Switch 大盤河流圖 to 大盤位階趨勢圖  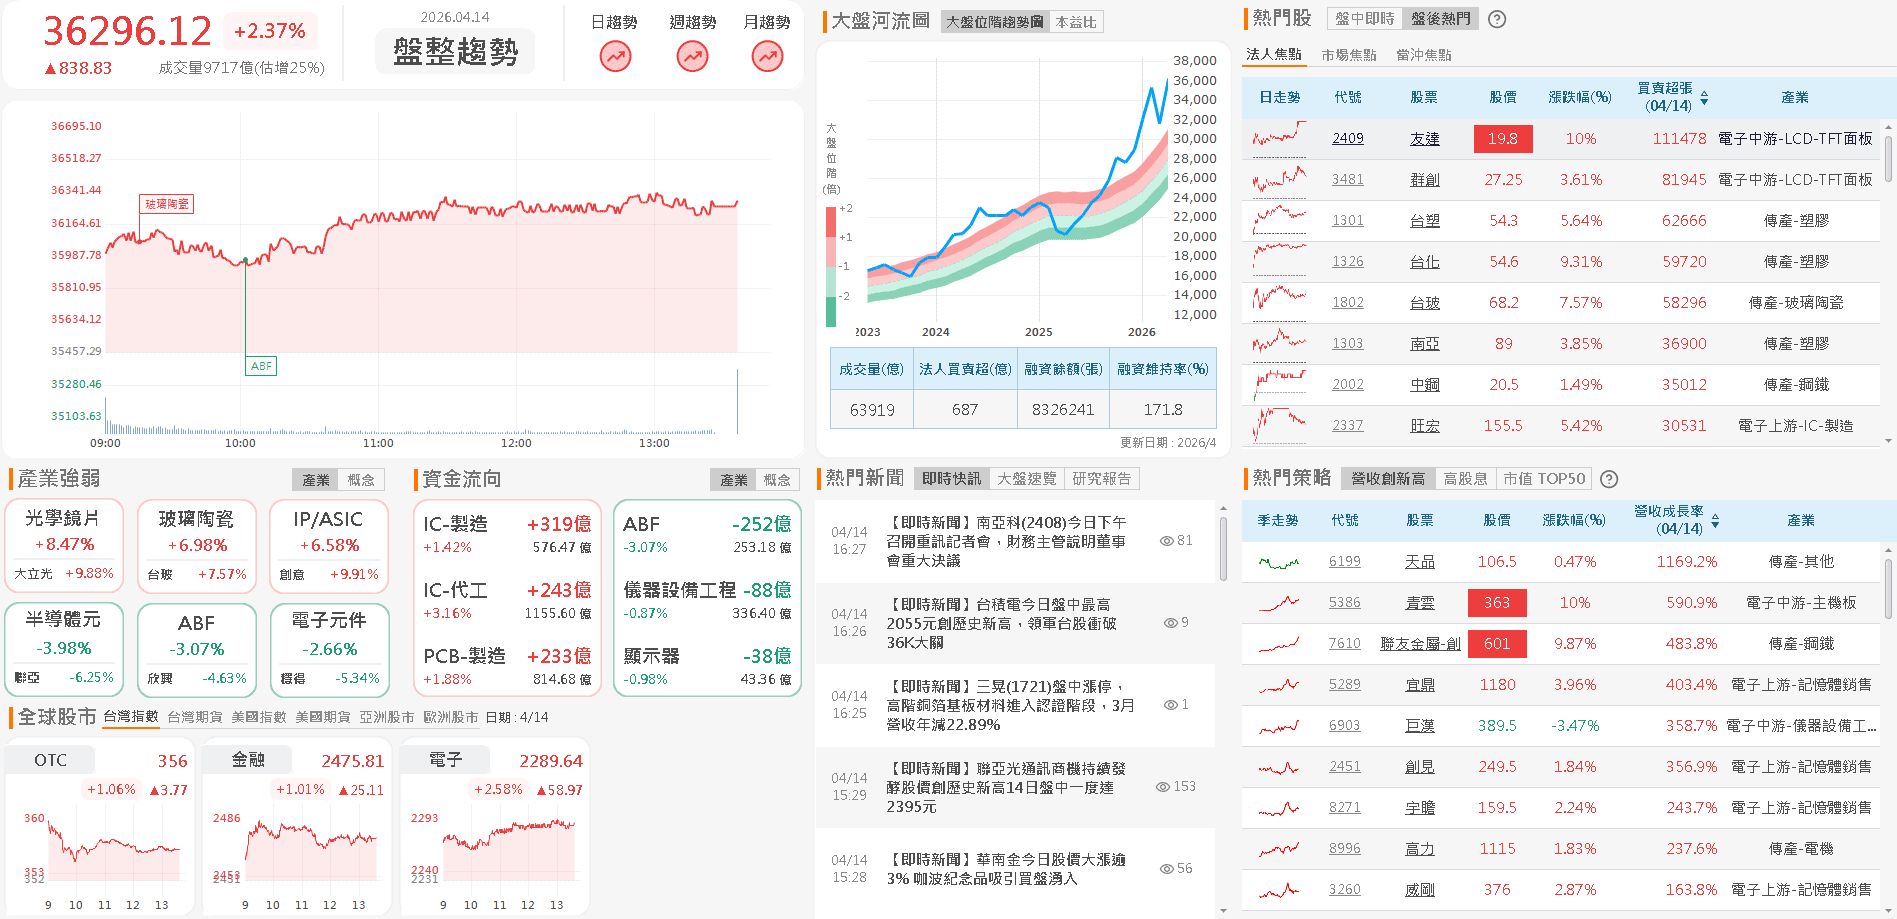click(994, 22)
